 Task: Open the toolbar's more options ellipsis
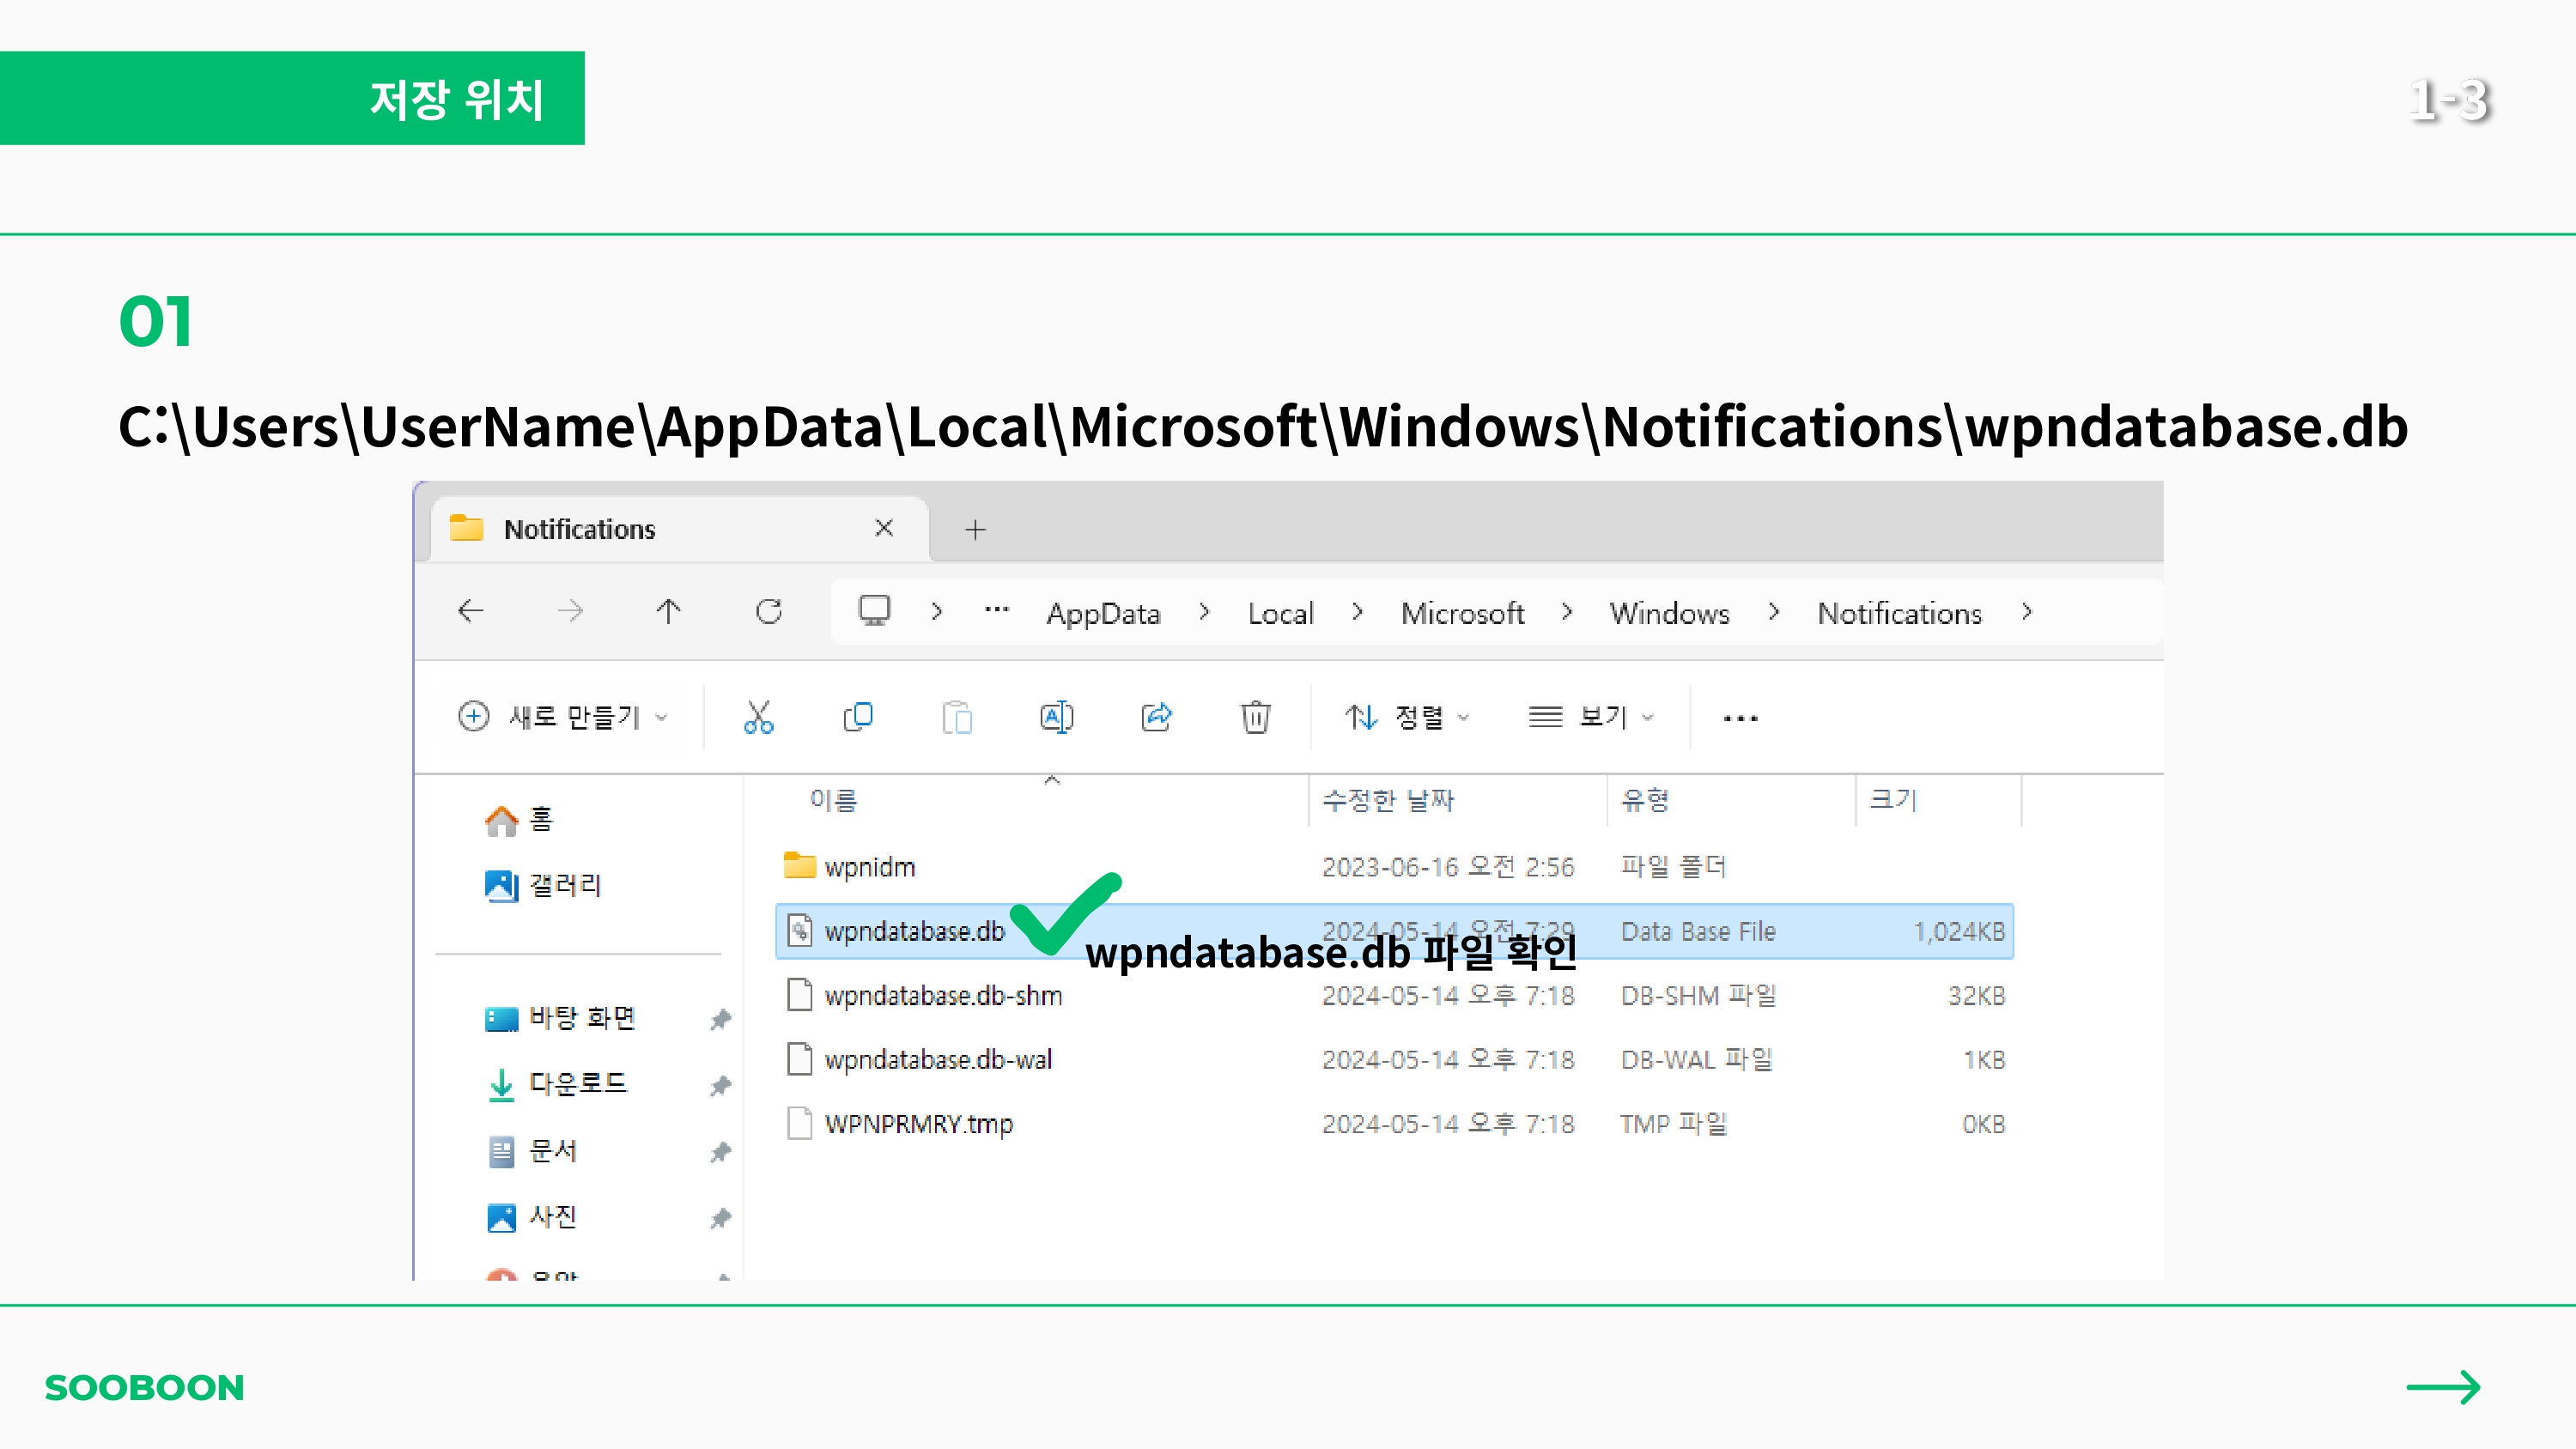(x=1740, y=718)
